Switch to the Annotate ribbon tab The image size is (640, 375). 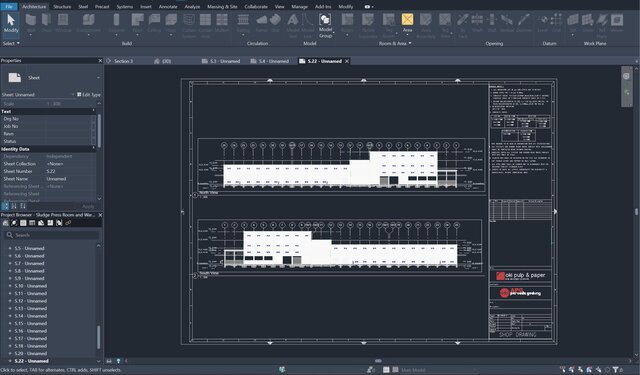(x=168, y=7)
